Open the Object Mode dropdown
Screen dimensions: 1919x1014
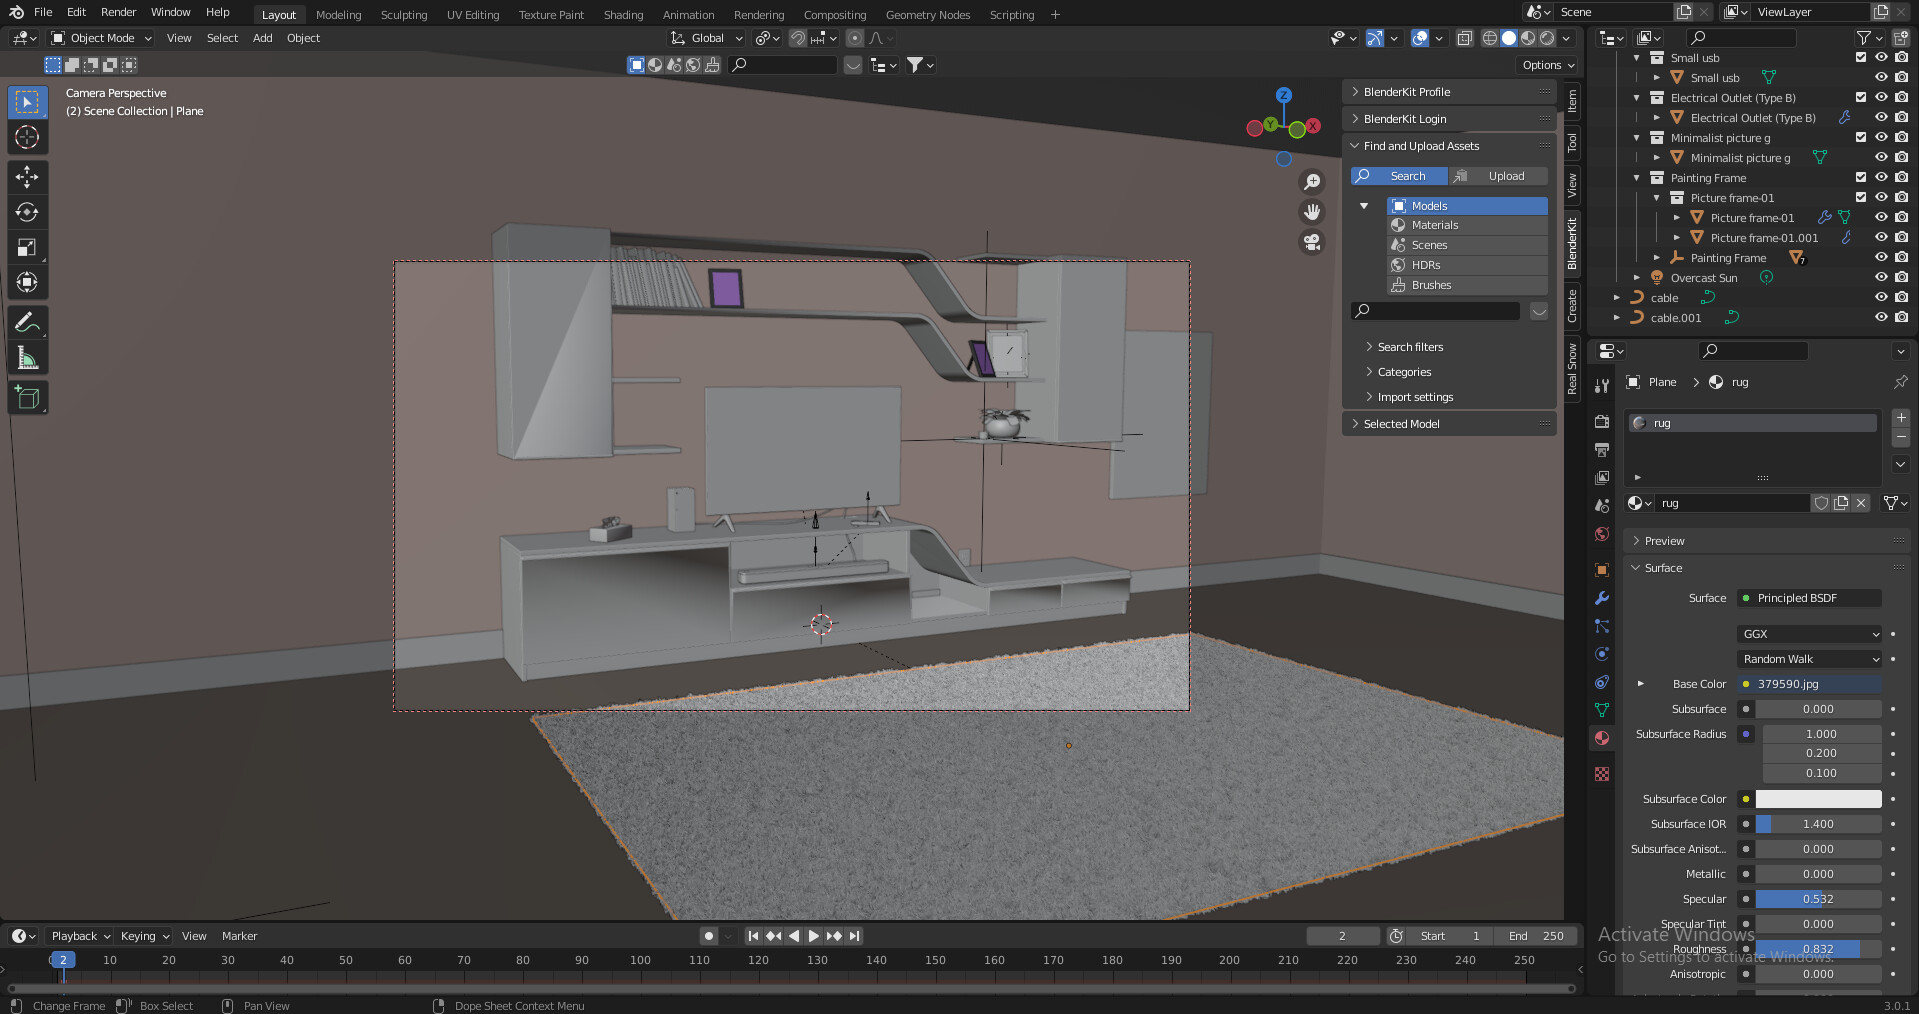(x=101, y=38)
